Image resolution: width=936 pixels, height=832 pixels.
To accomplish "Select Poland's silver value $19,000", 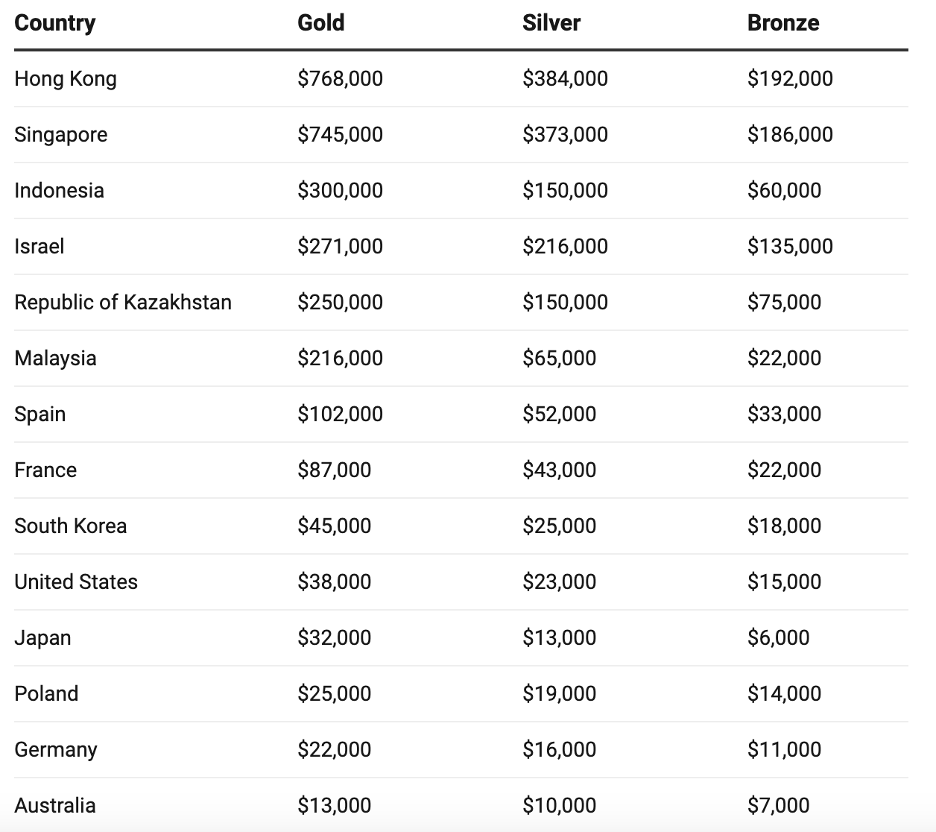I will tap(559, 695).
